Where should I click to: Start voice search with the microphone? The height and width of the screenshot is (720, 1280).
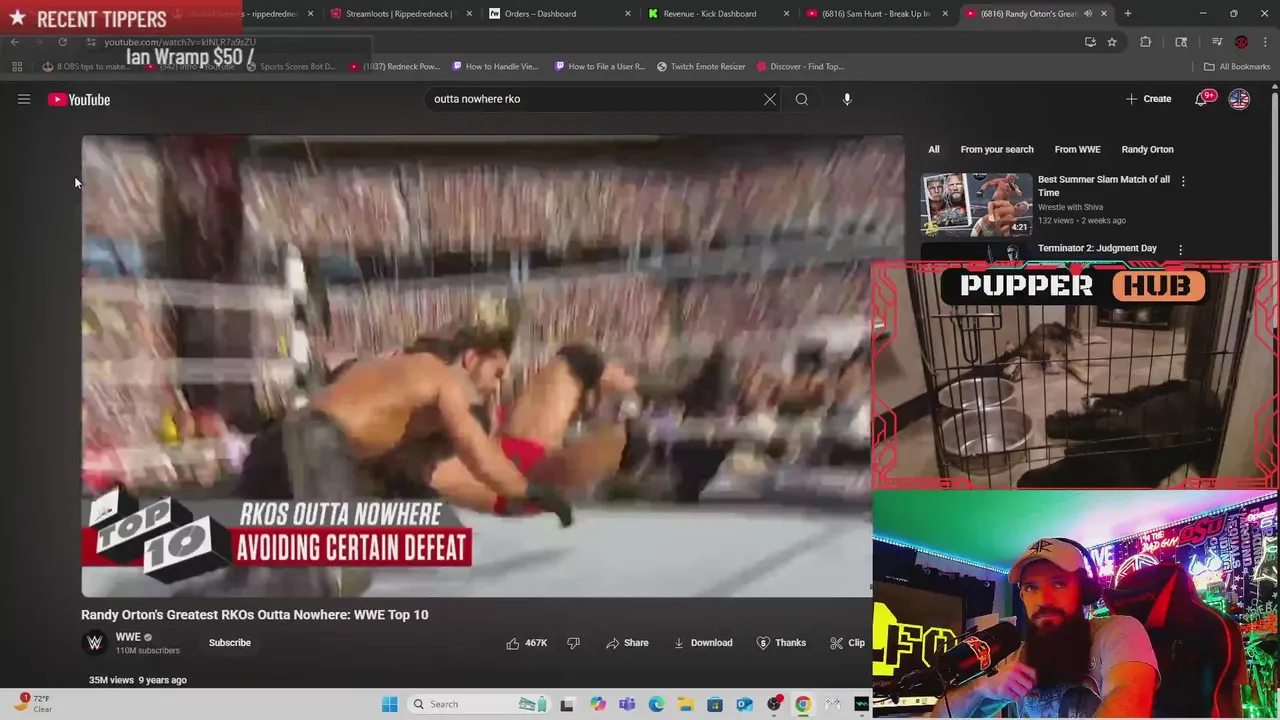pyautogui.click(x=847, y=99)
